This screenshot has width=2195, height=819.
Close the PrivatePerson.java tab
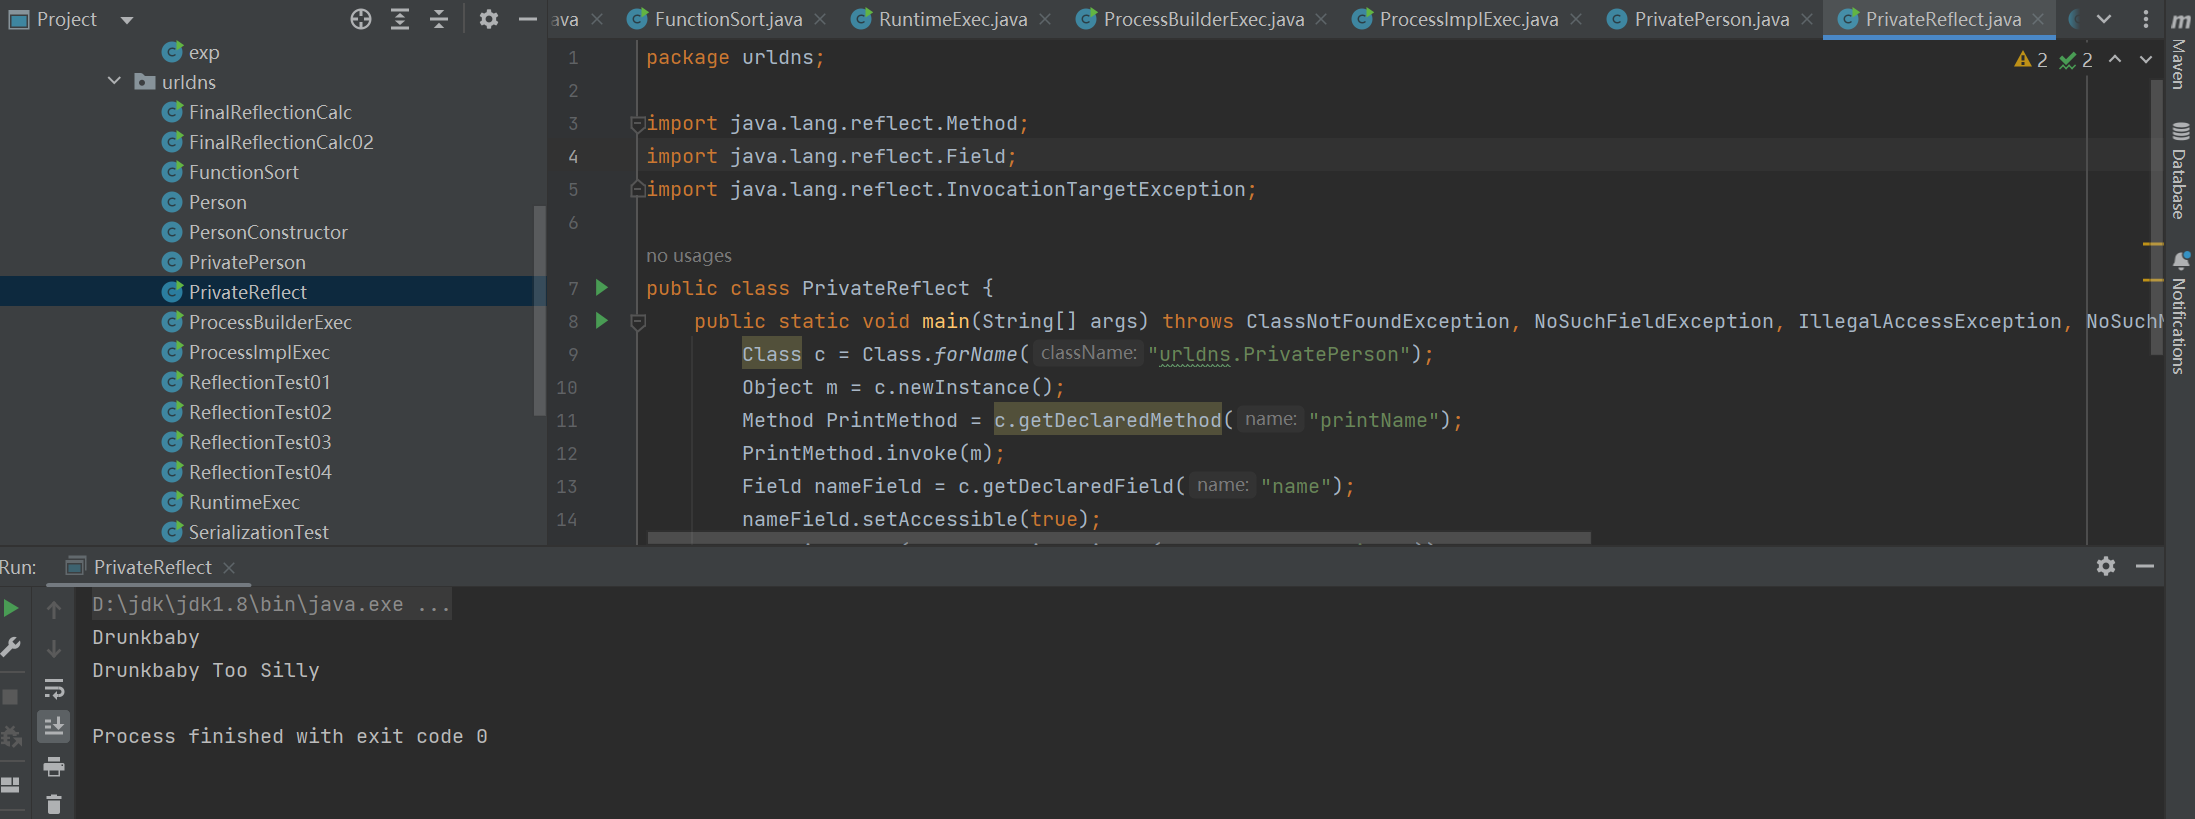(x=1807, y=19)
